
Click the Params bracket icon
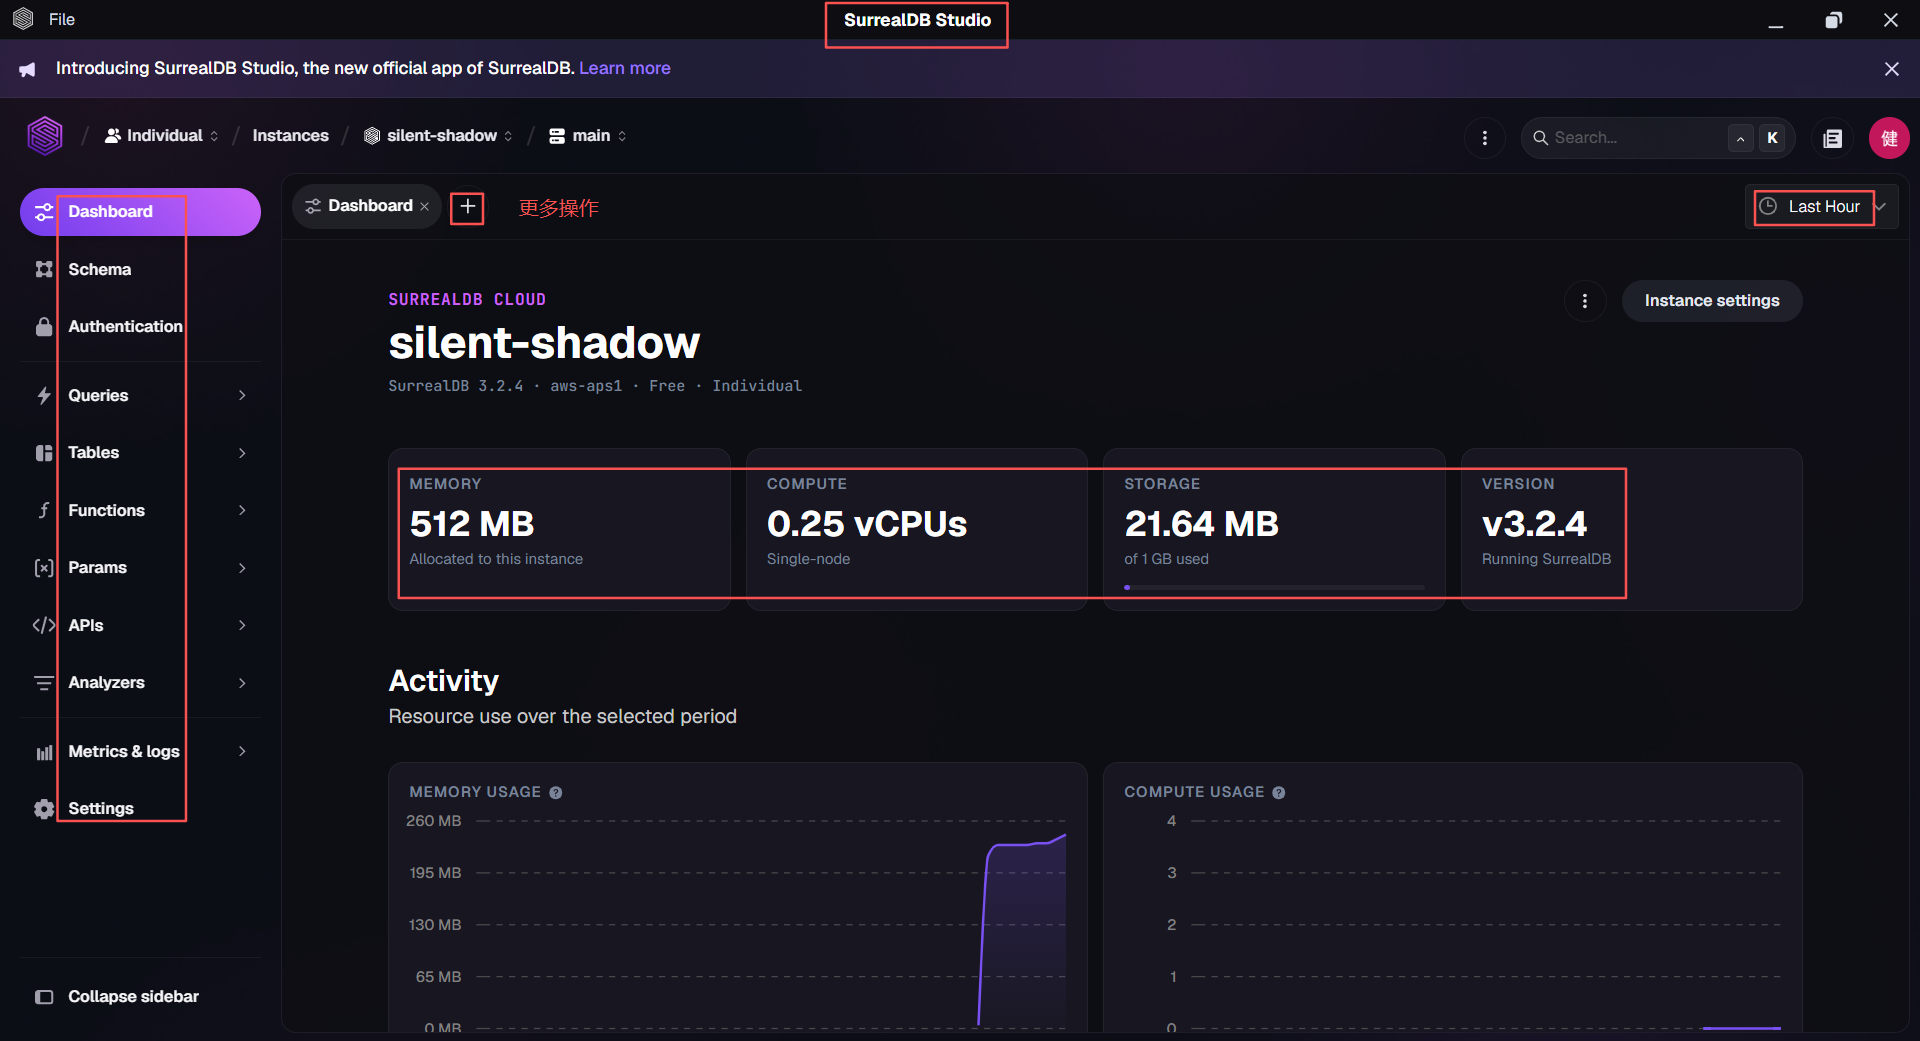[44, 568]
